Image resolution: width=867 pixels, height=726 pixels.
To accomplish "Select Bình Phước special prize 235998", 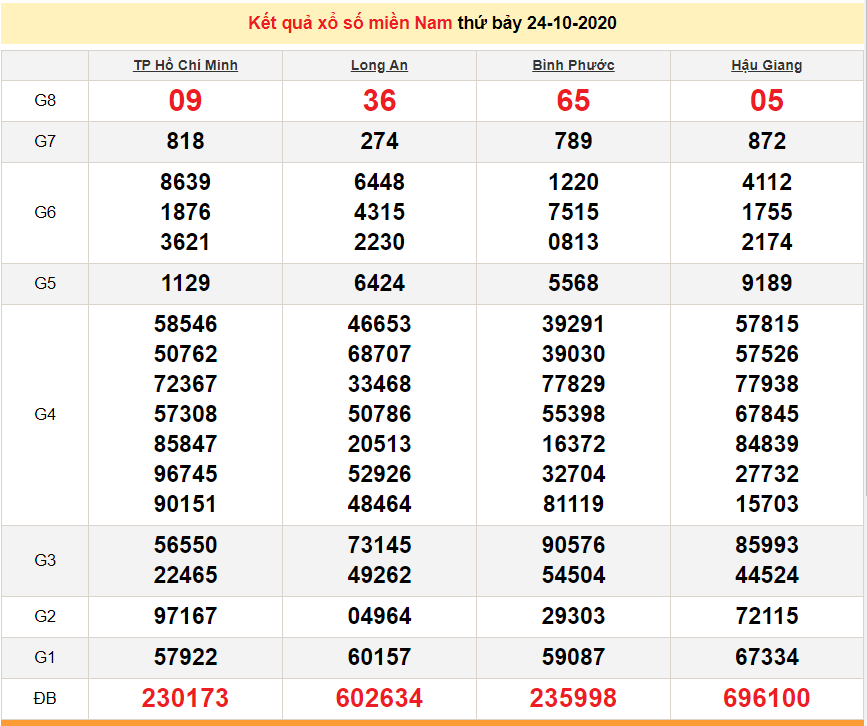I will [573, 698].
